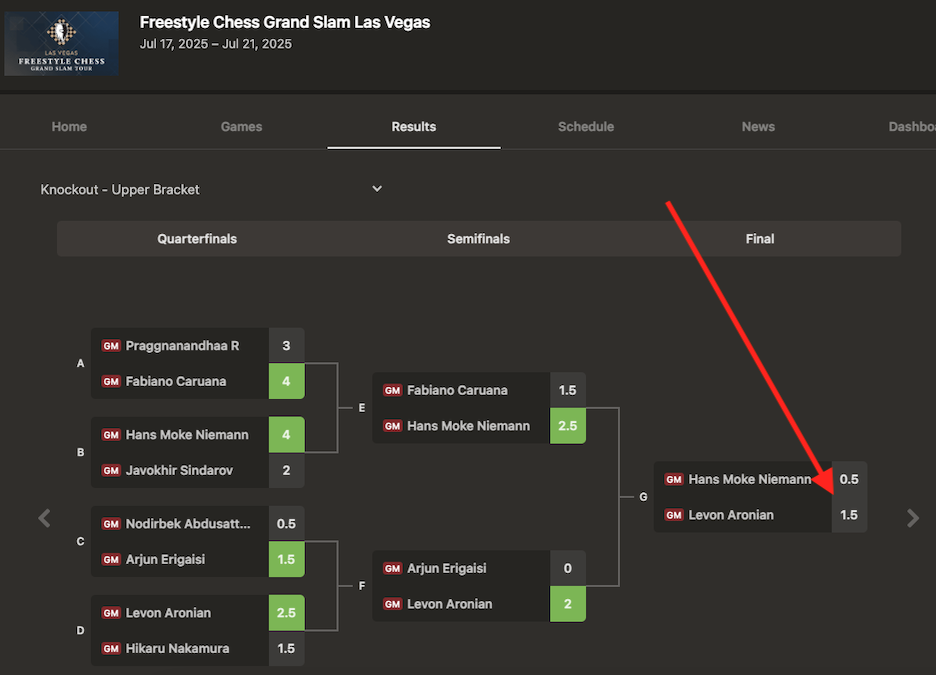Switch to the Games tab
Screen dimensions: 936x675
coord(241,127)
